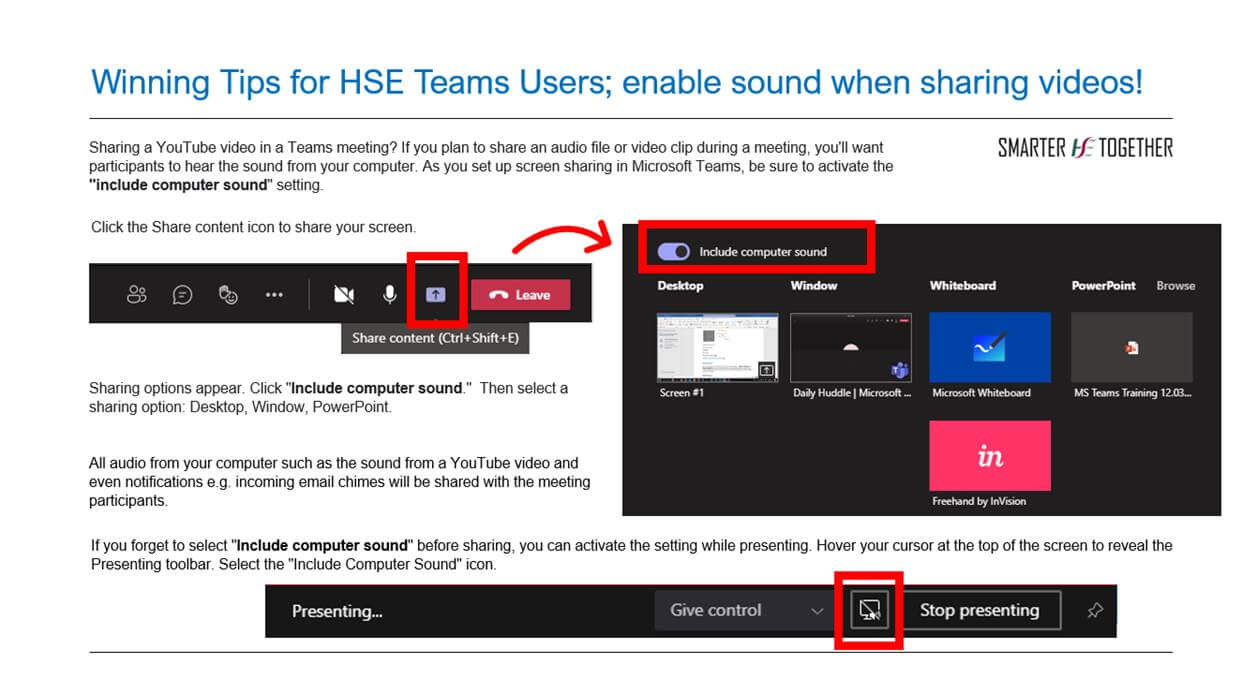Pin the presenting toolbar with pushpin icon
The height and width of the screenshot is (694, 1257).
point(1095,610)
